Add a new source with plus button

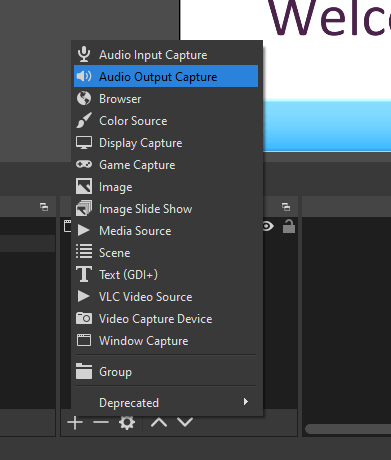point(75,423)
